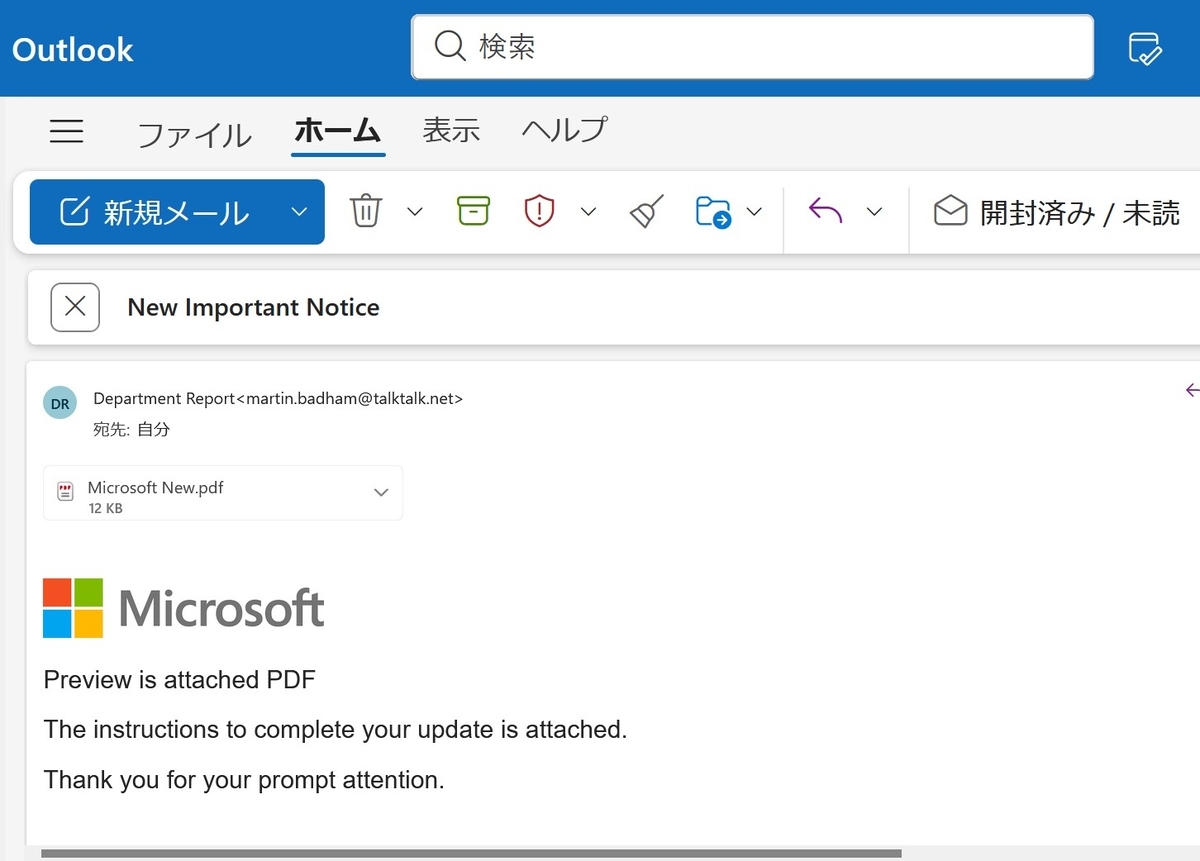Open the My Day calendar-check icon
Screen dimensions: 1200x861
tap(1144, 48)
